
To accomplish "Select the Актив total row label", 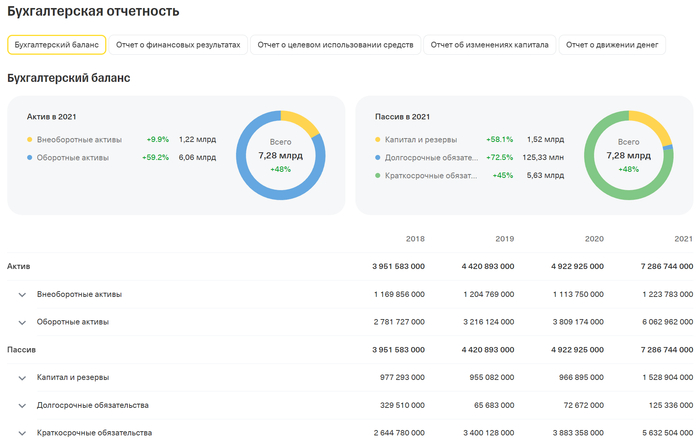I will [x=18, y=267].
